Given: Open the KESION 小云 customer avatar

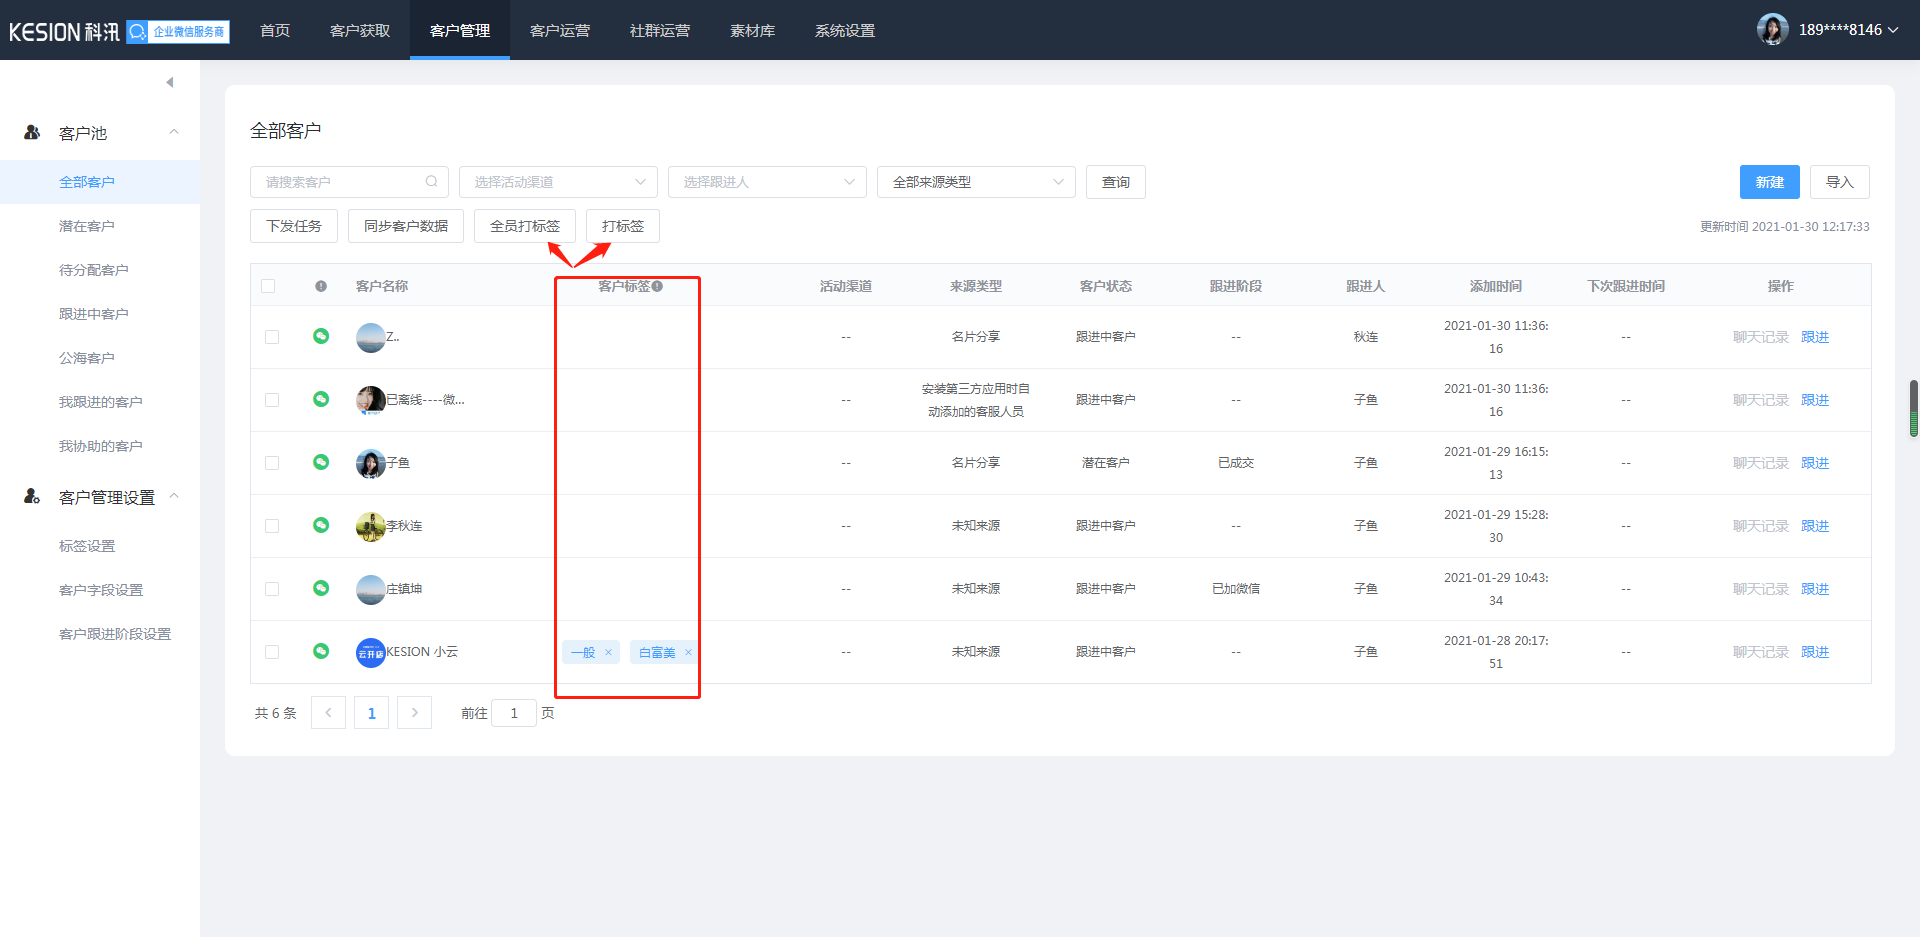Looking at the screenshot, I should 370,652.
